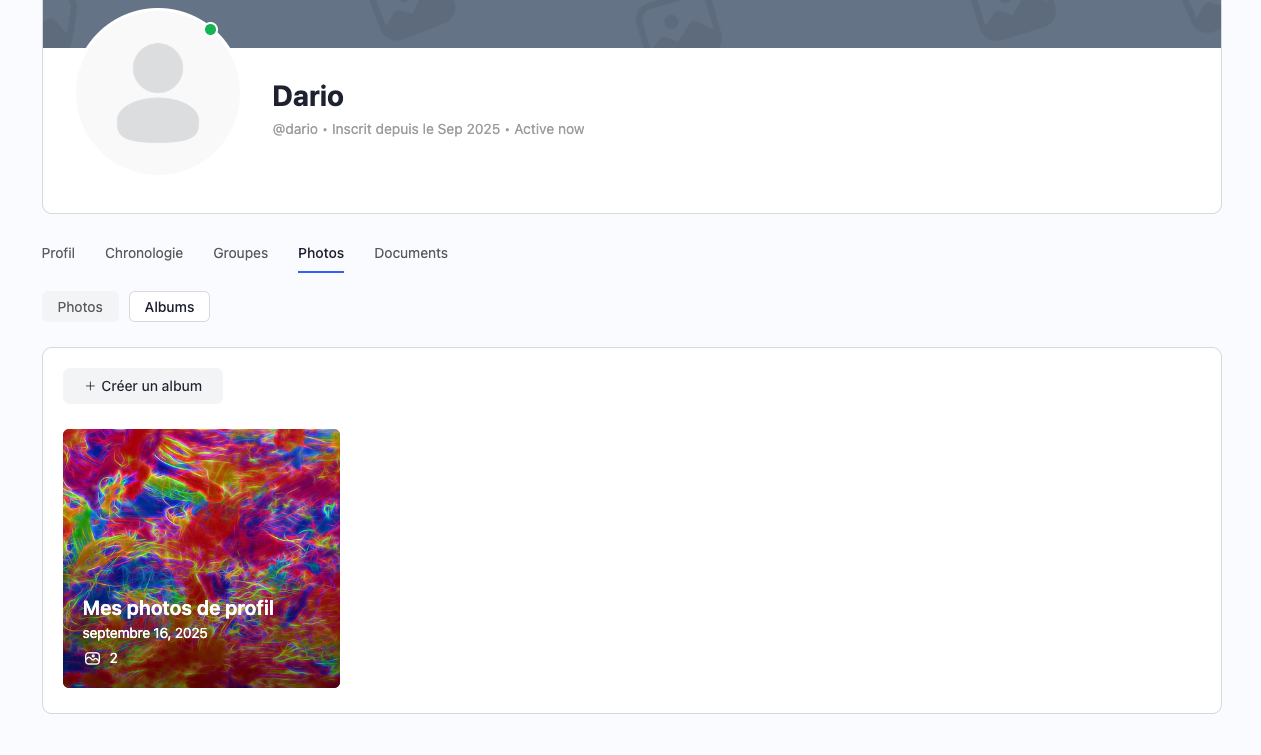Switch to the Photos sub-view pill
Viewport: 1261px width, 755px height.
(80, 307)
